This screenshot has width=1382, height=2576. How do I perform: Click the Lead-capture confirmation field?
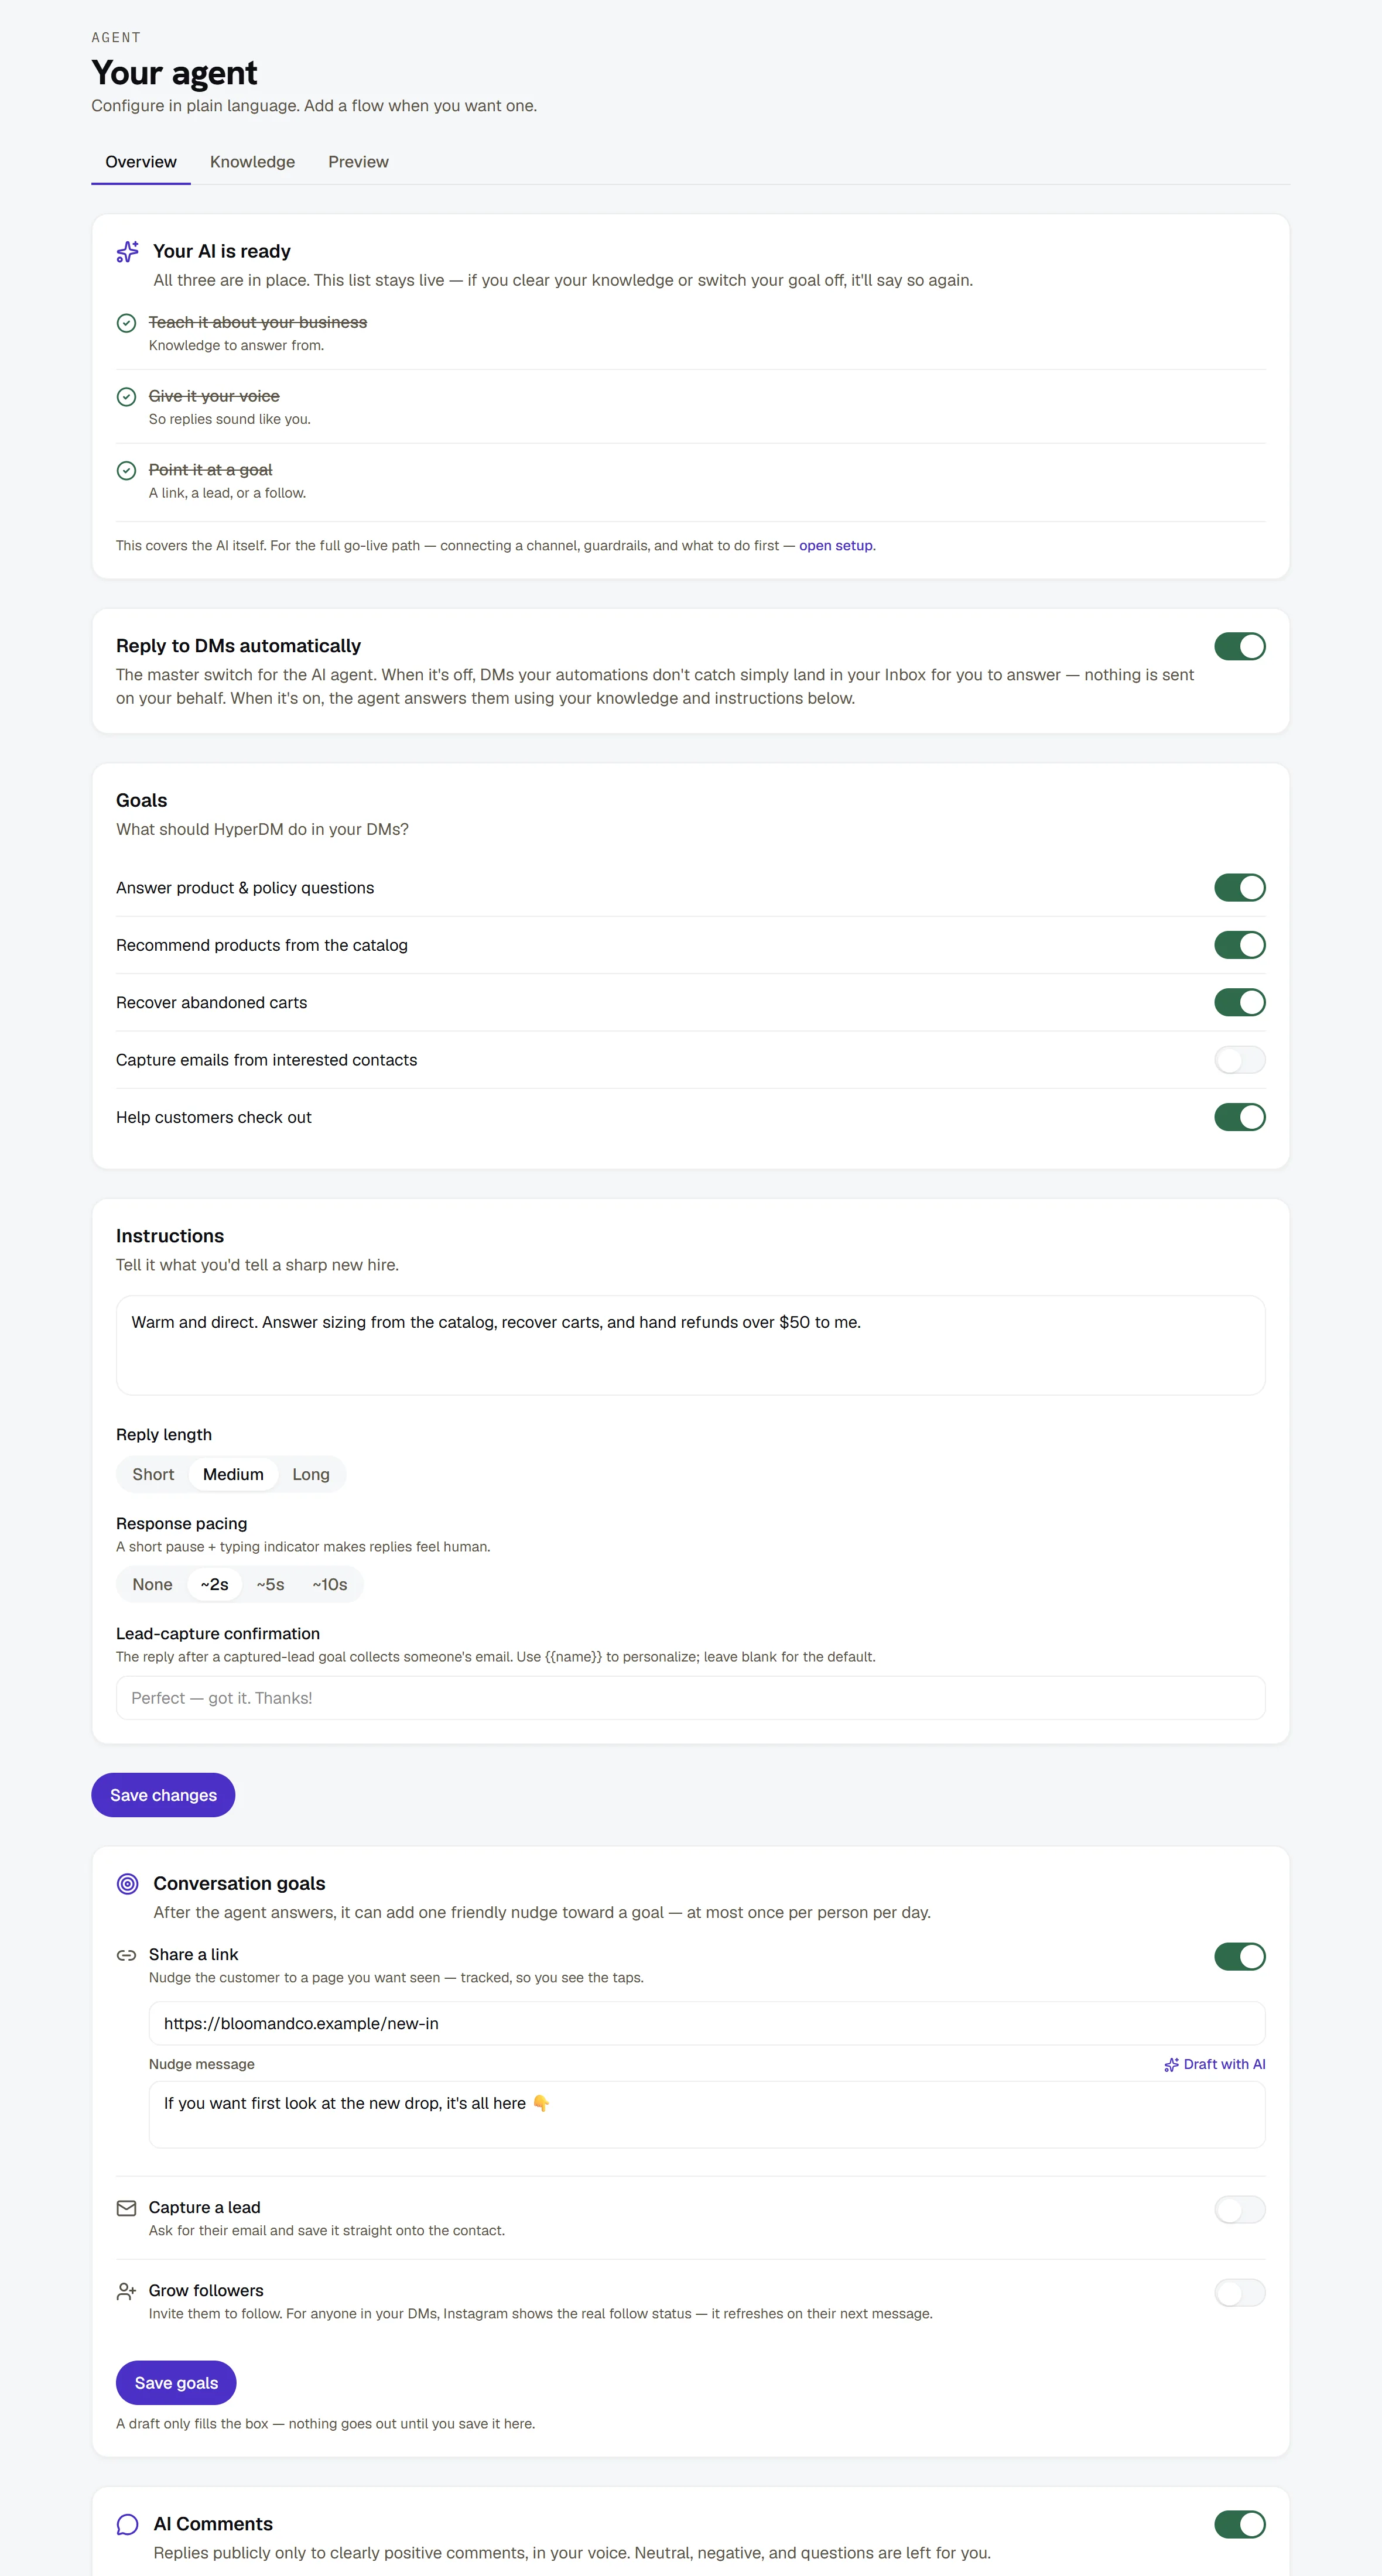click(x=691, y=1698)
